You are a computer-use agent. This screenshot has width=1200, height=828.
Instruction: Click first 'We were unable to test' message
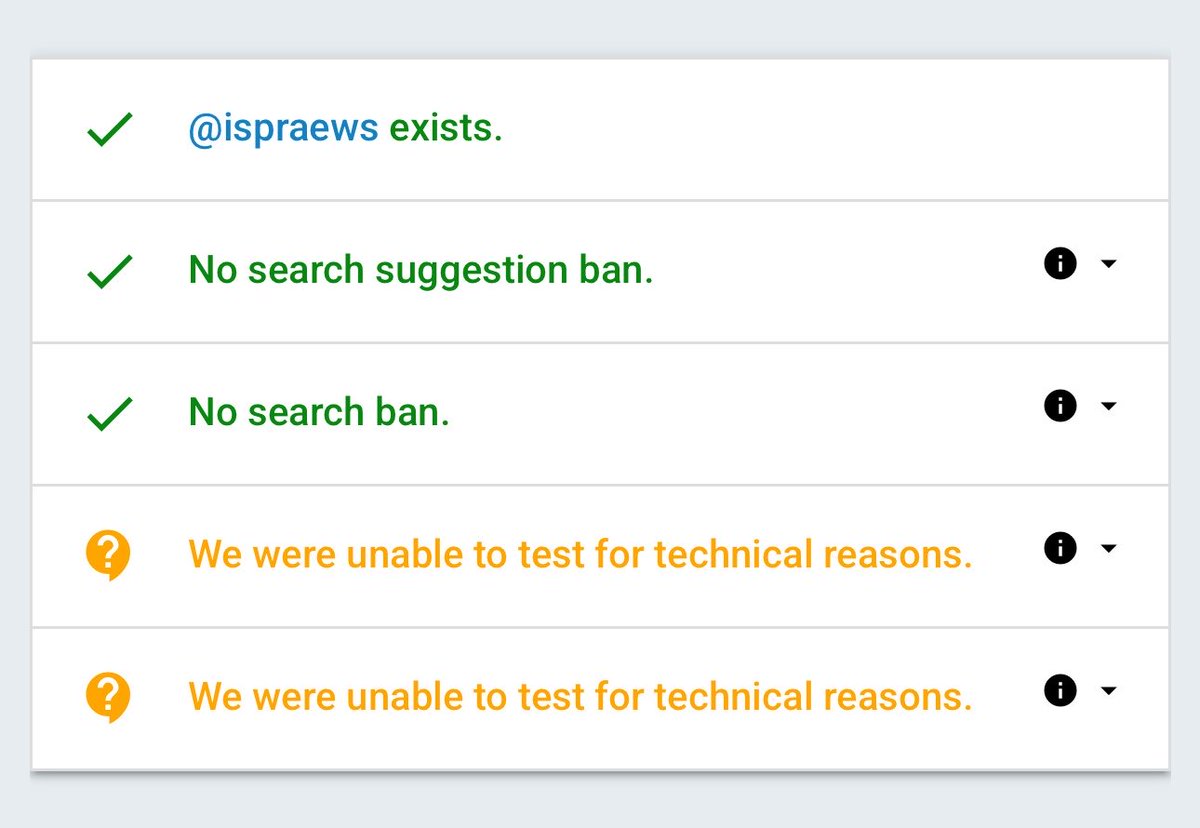click(580, 554)
